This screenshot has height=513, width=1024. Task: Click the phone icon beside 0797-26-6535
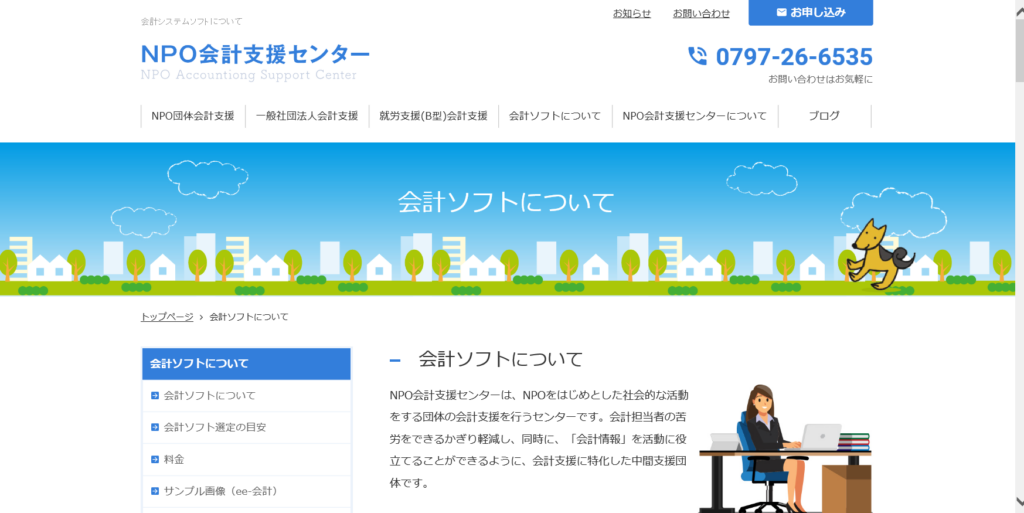pyautogui.click(x=697, y=56)
